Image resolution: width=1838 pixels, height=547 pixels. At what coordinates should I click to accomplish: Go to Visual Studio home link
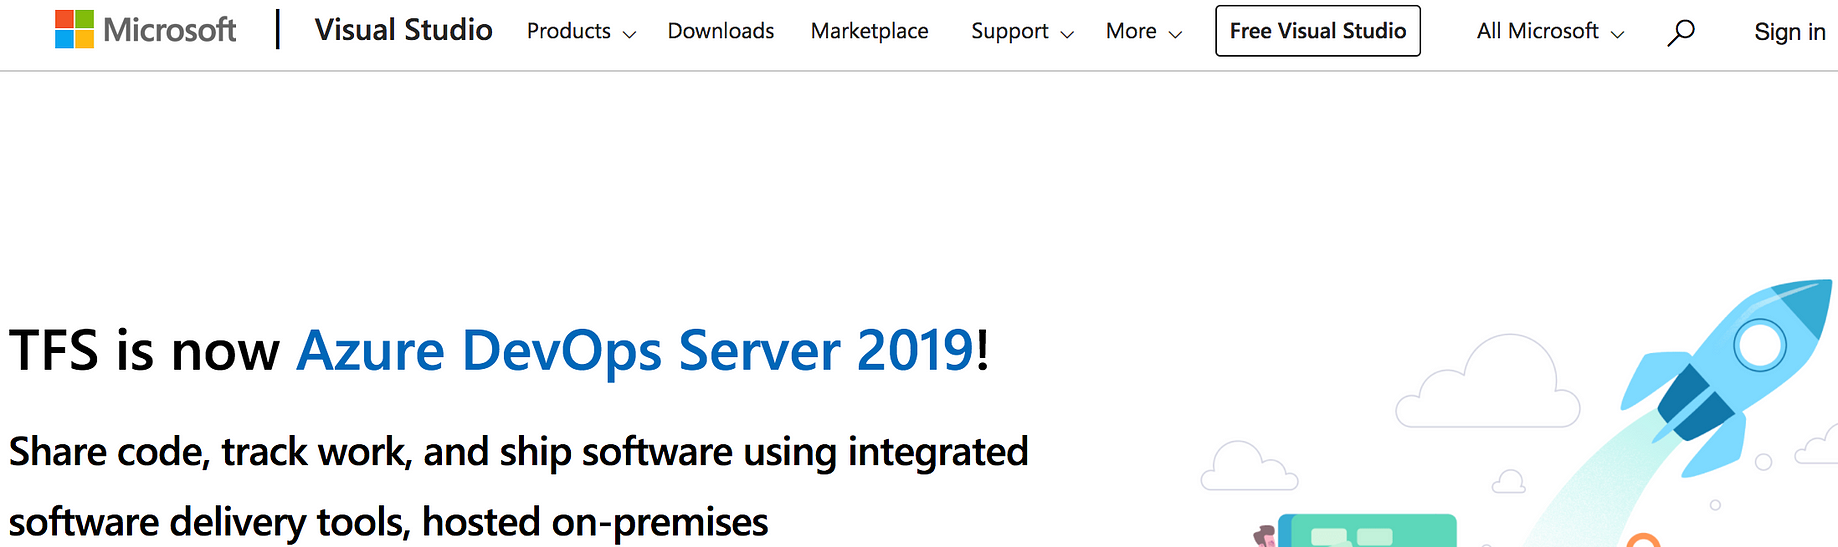403,30
